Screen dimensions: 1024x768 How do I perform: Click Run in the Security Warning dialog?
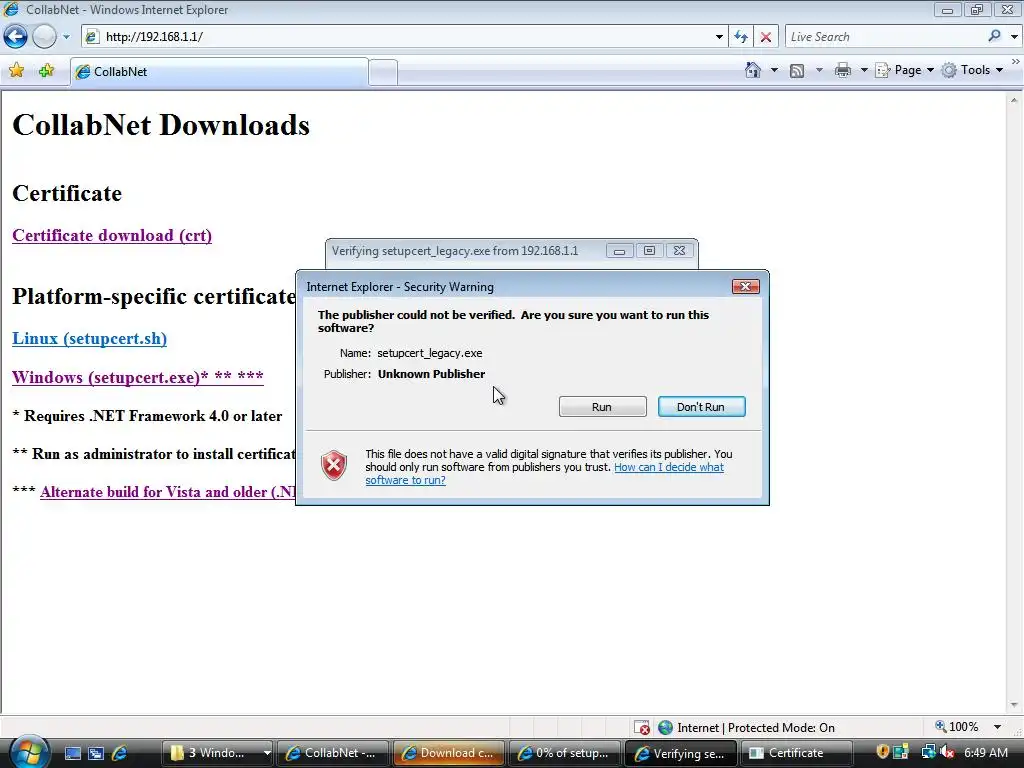coord(602,407)
